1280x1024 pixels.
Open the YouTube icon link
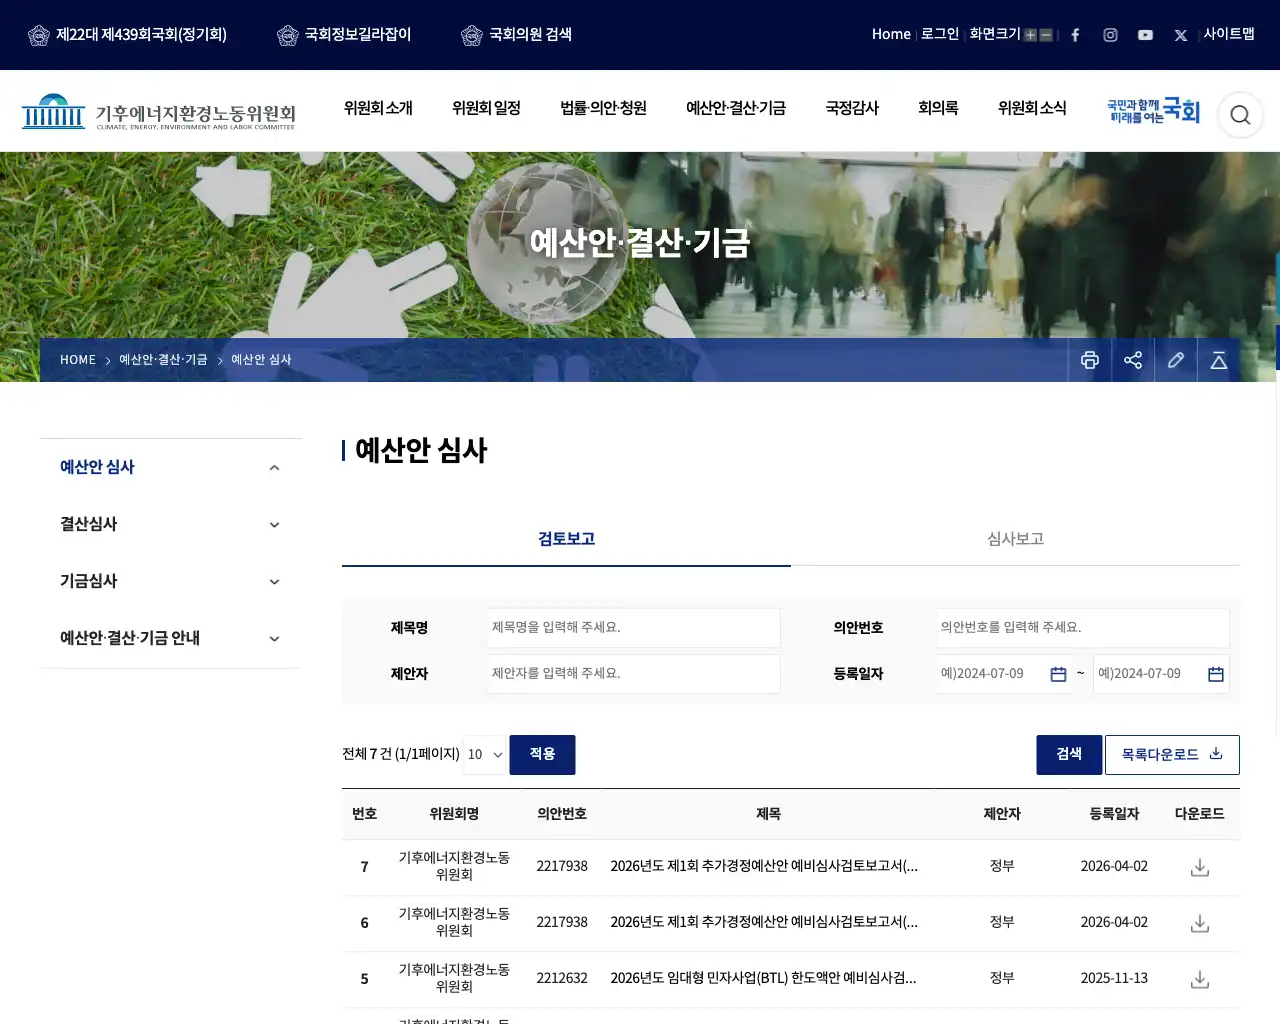point(1145,35)
